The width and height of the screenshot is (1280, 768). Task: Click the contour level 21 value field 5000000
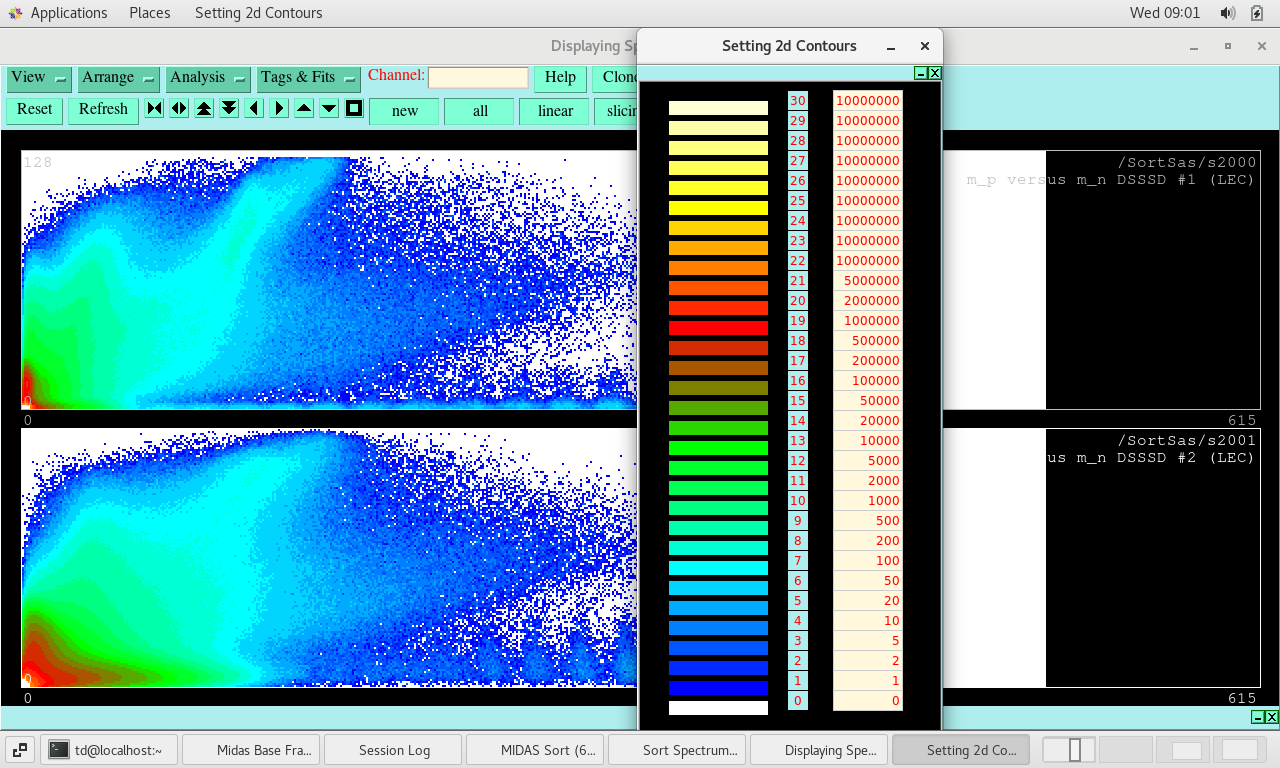coord(868,281)
